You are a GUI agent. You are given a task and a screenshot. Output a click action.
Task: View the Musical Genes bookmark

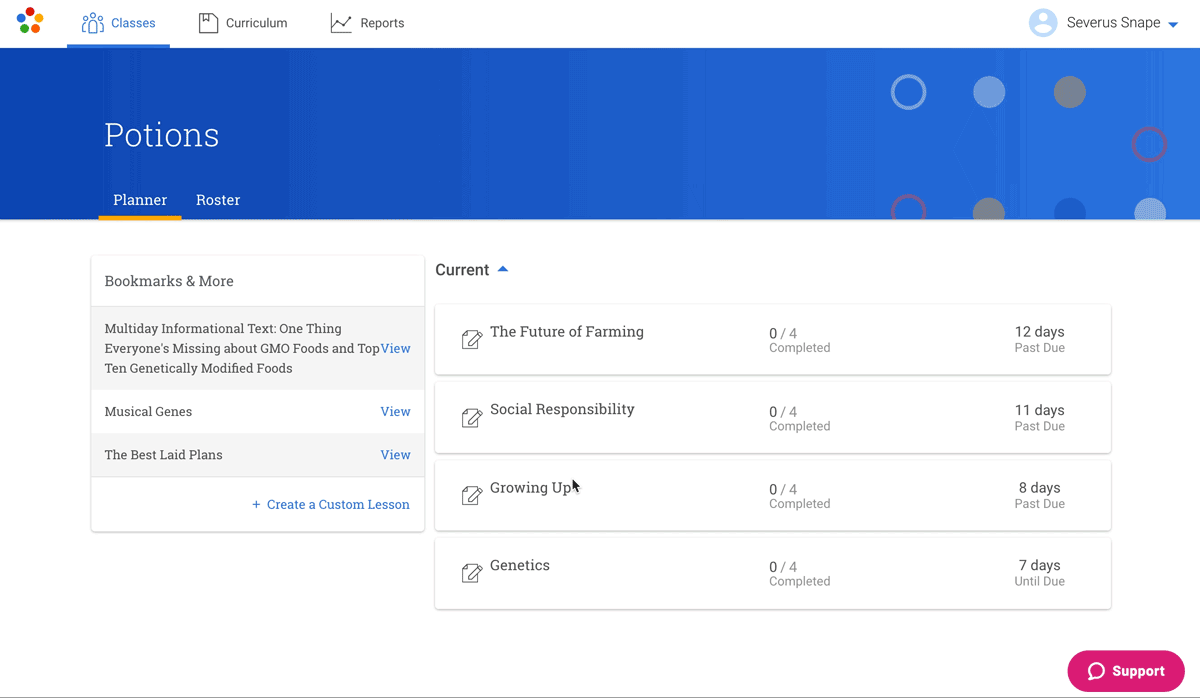point(396,411)
